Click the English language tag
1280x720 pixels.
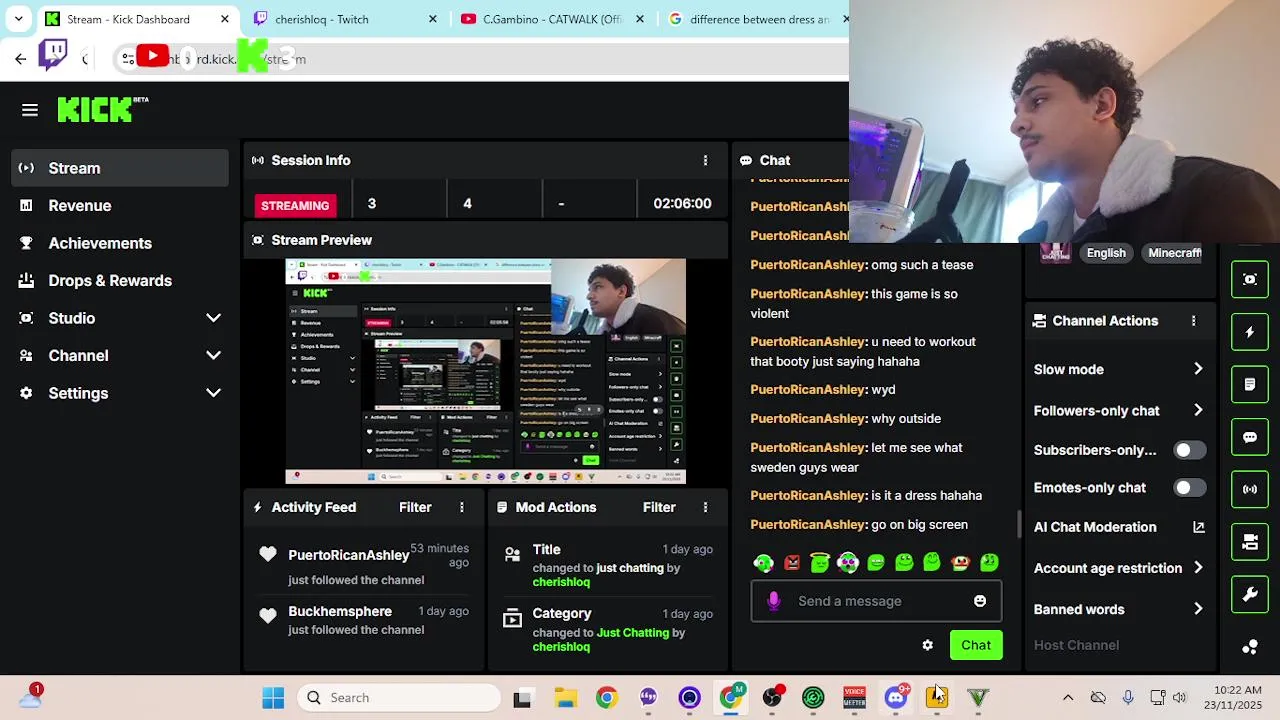1106,253
